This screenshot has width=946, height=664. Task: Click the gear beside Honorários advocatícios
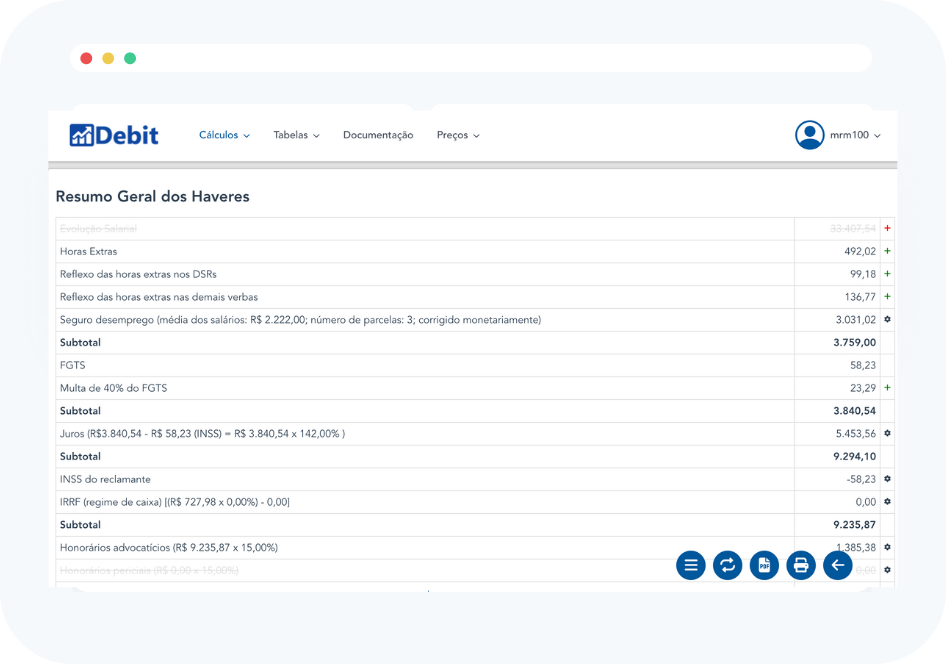click(x=887, y=547)
